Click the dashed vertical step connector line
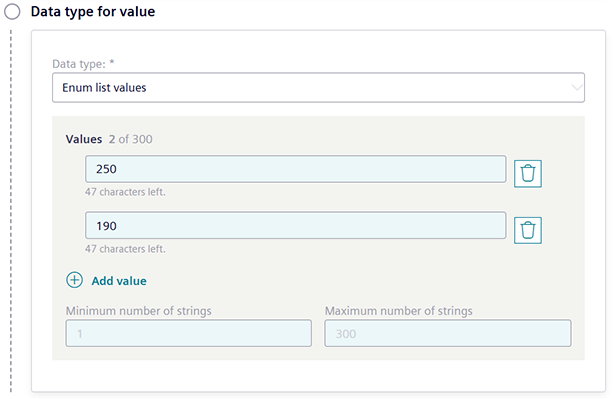 pos(11,211)
